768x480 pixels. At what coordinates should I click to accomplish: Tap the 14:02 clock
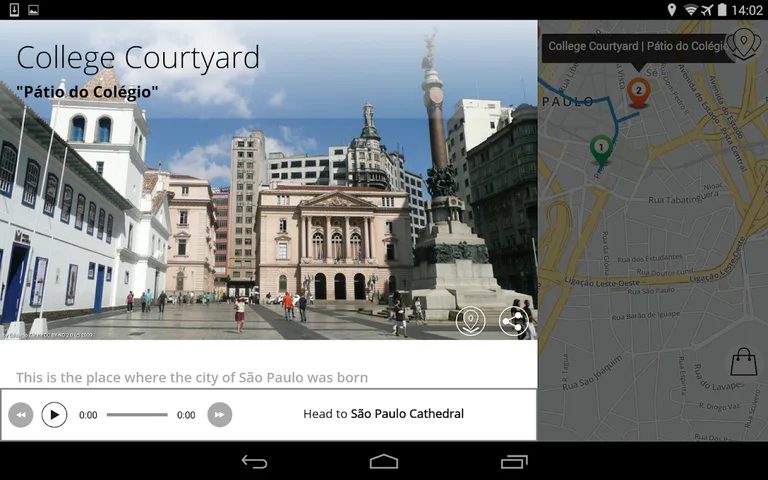point(747,10)
